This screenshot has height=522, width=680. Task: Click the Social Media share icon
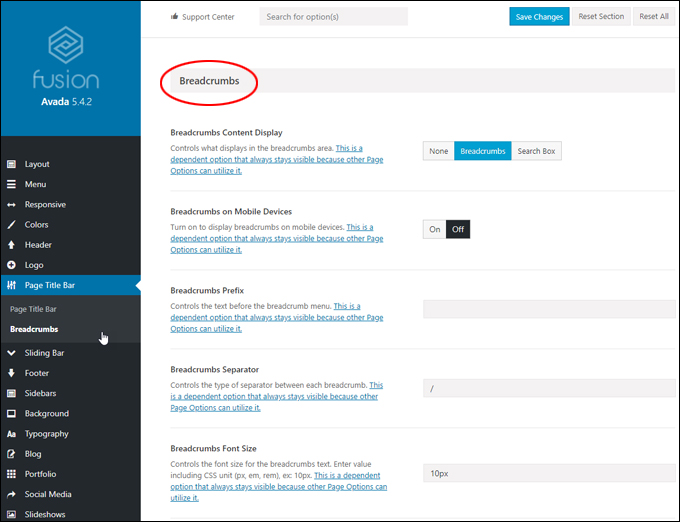click(12, 494)
